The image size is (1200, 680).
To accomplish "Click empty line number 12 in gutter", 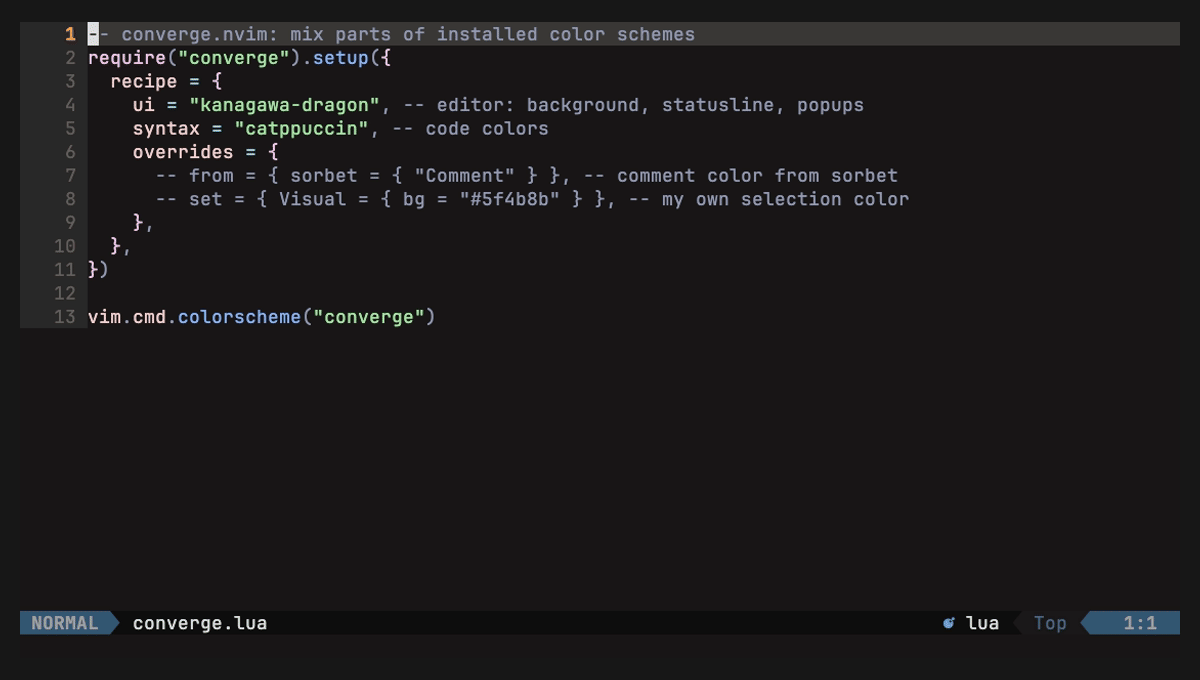I will point(65,293).
